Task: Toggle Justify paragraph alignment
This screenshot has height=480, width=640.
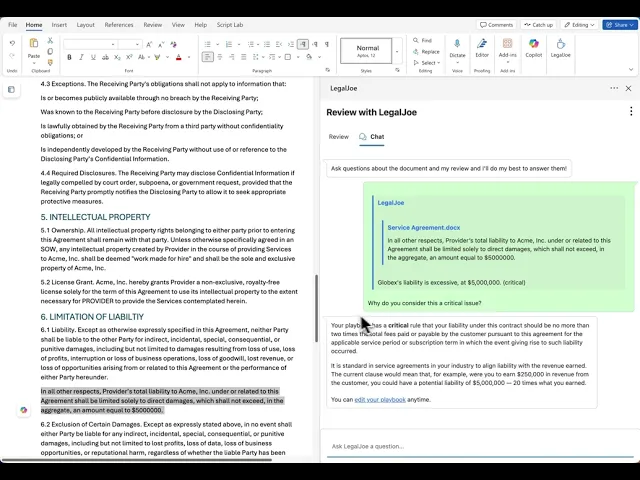Action: [x=244, y=57]
